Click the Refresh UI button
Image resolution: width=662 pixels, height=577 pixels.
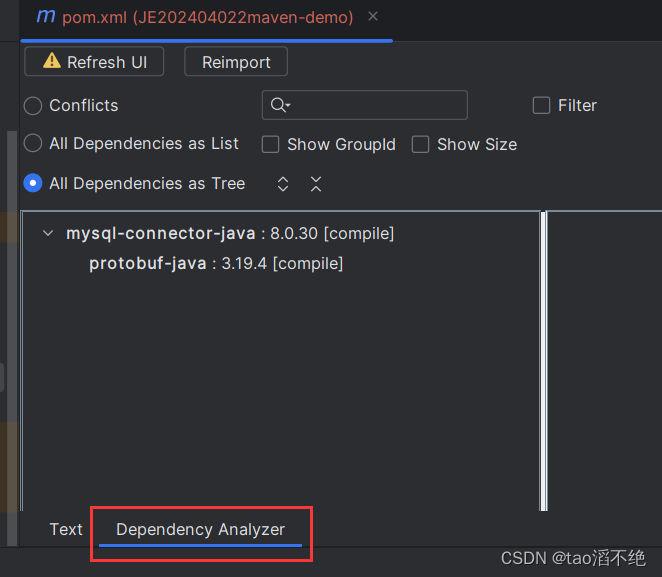tap(94, 62)
